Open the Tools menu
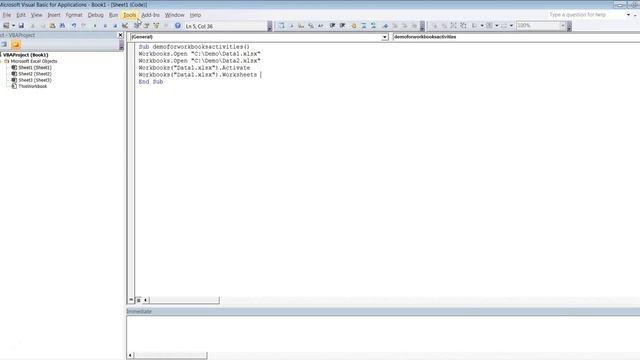The height and width of the screenshot is (360, 640). click(x=130, y=15)
